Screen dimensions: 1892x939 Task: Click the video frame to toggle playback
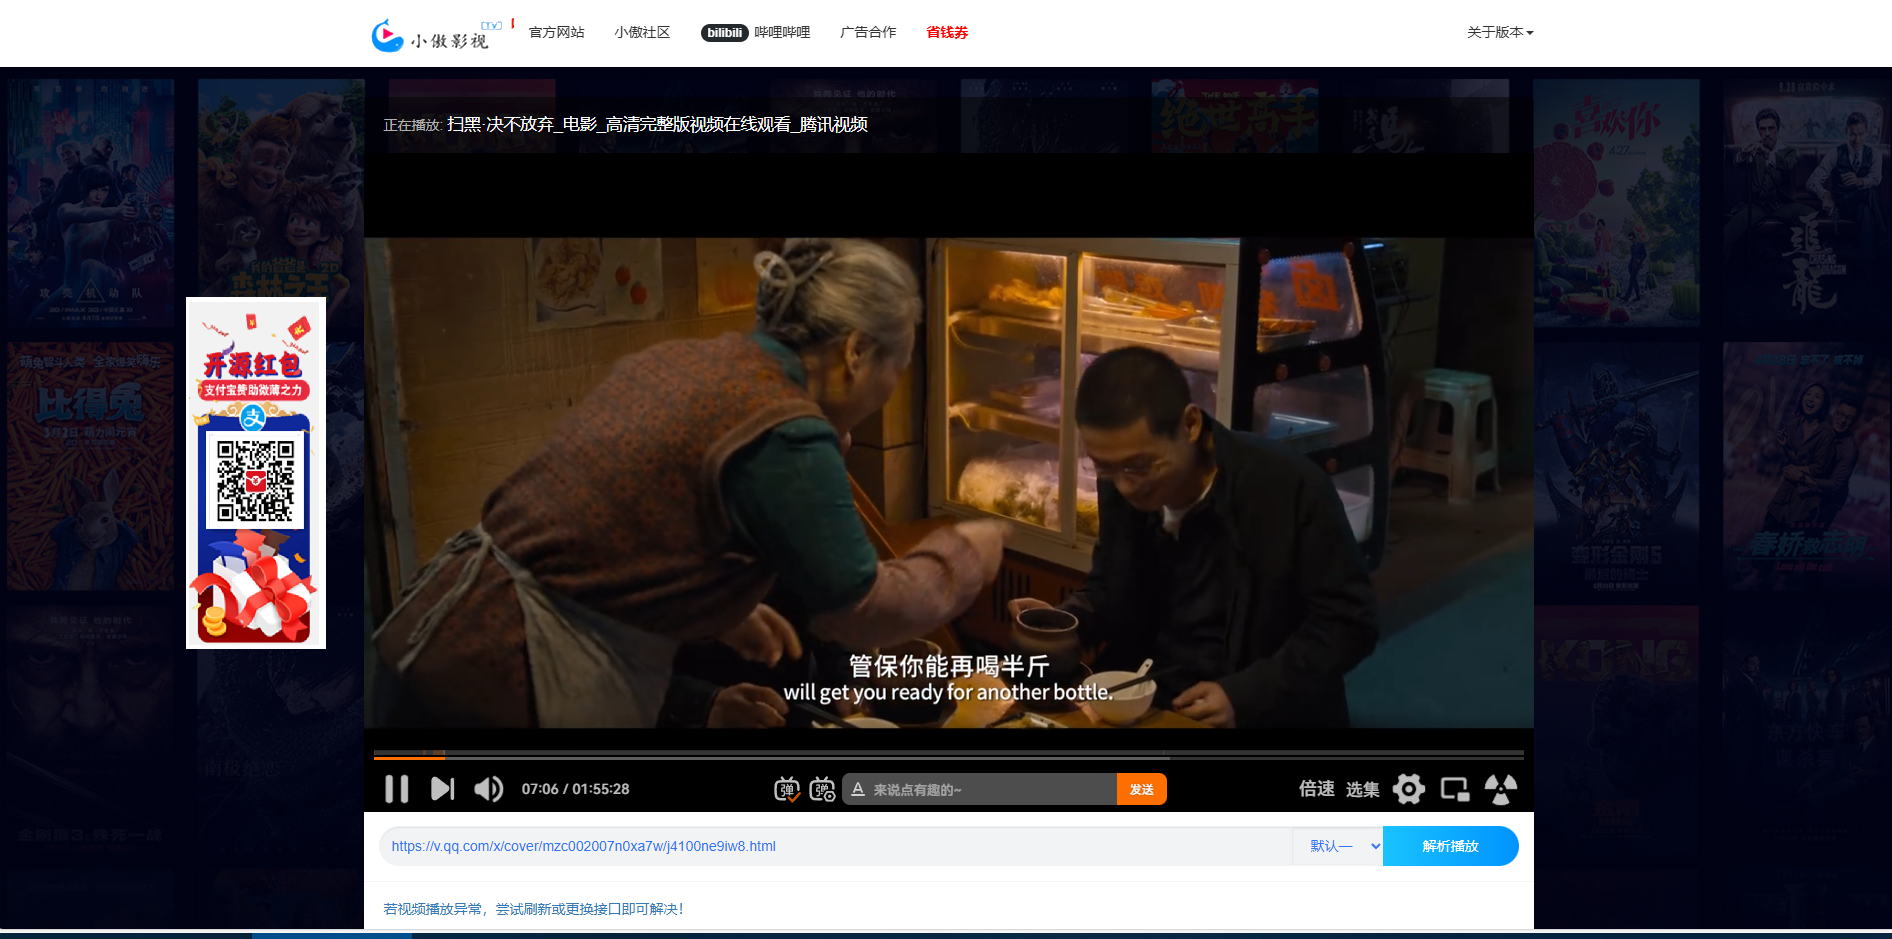949,482
